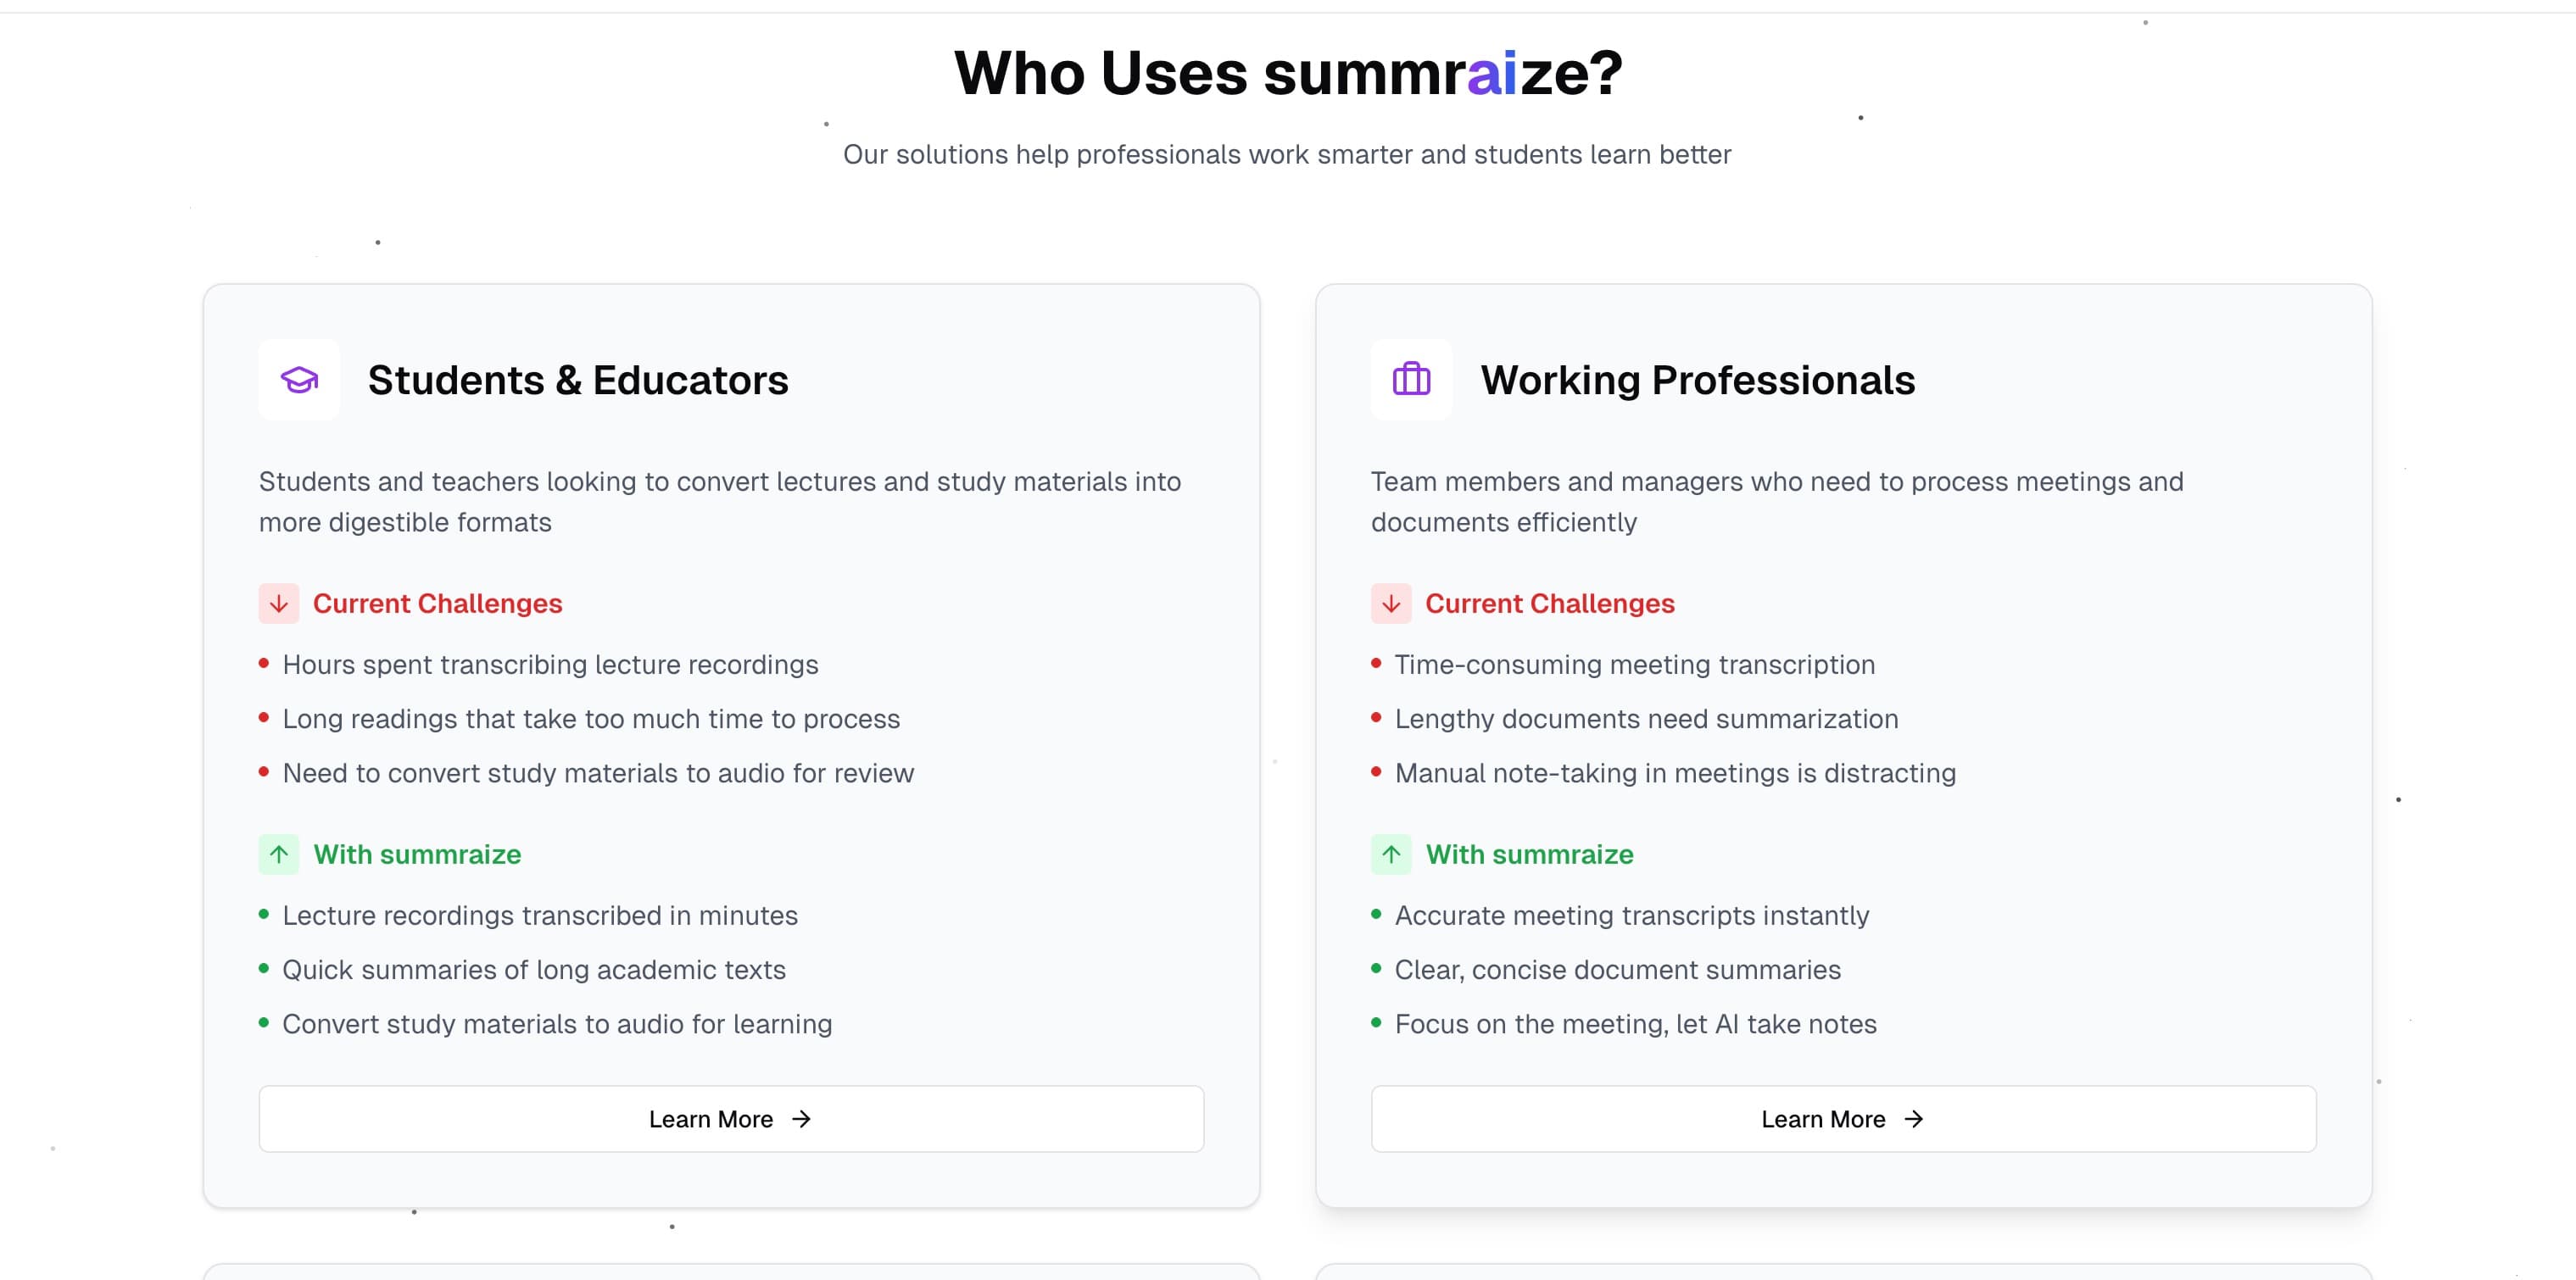The height and width of the screenshot is (1280, 2576).
Task: Select Focus on the meeting item
Action: point(1635,1023)
